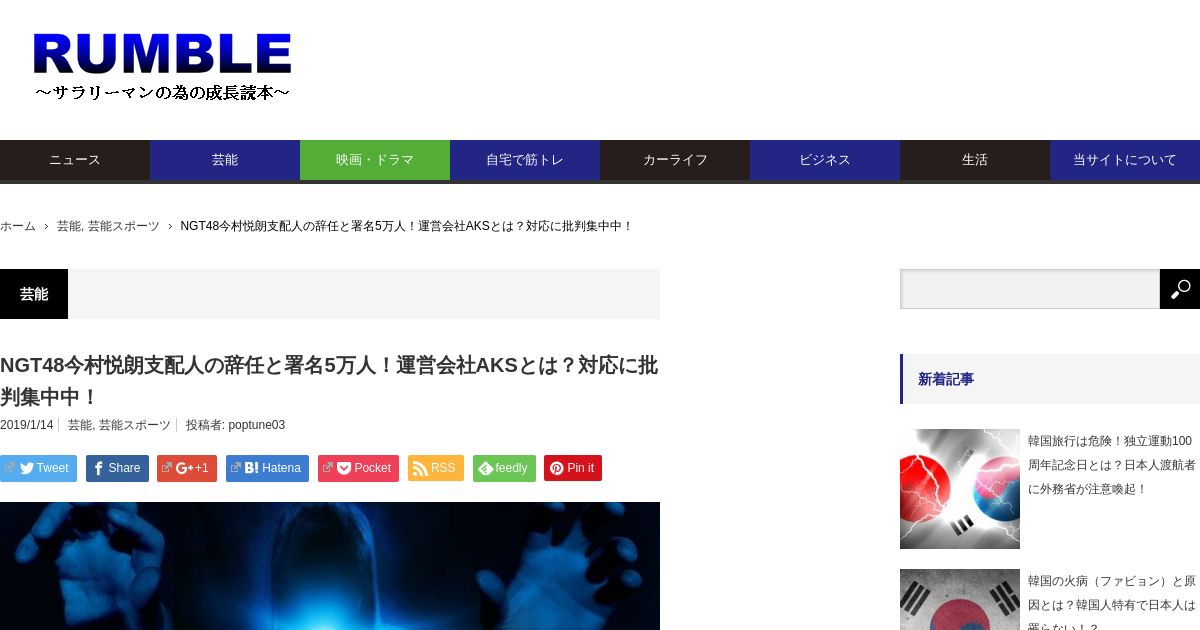
Task: Share article via Tweet button
Action: click(x=38, y=468)
